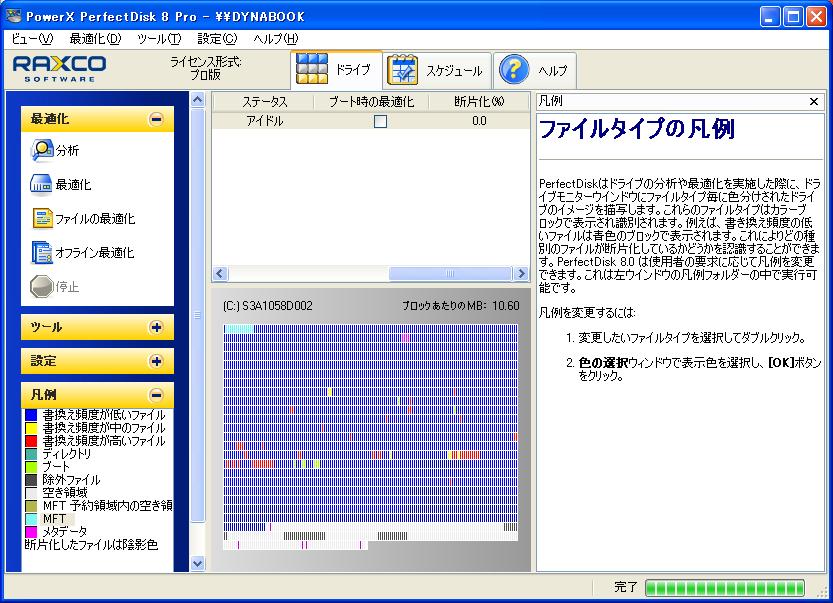Click the blue 書換え頻度が低いファイル swatch
Image resolution: width=833 pixels, height=603 pixels.
coord(31,415)
